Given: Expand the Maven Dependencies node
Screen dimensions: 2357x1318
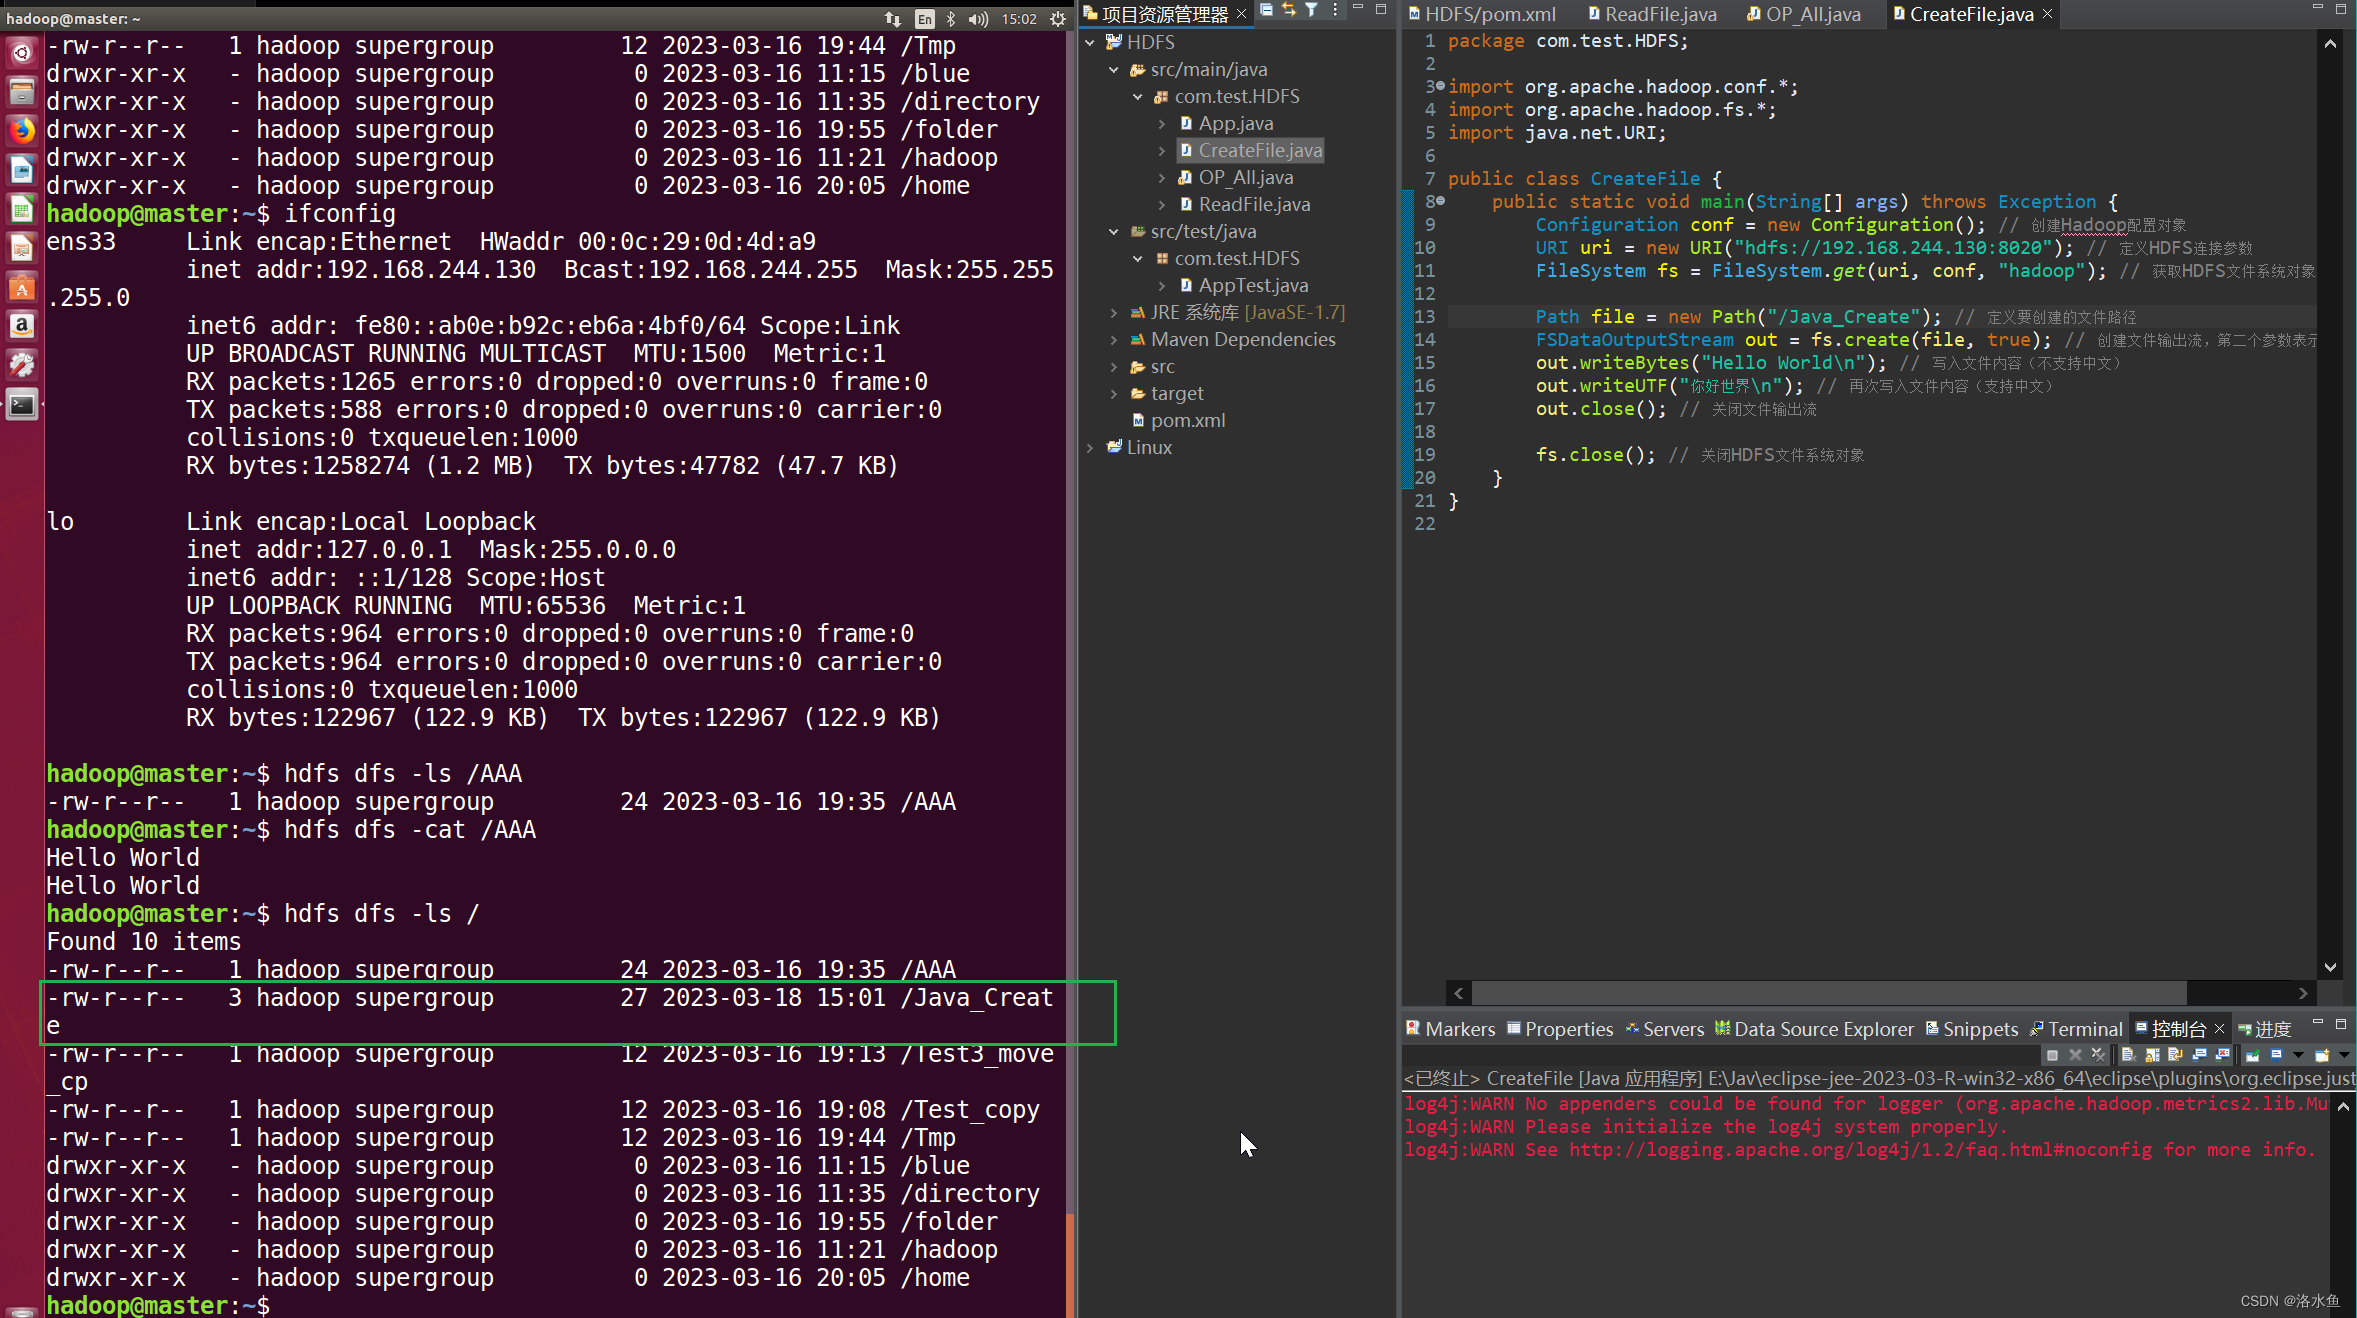Looking at the screenshot, I should (x=1114, y=339).
